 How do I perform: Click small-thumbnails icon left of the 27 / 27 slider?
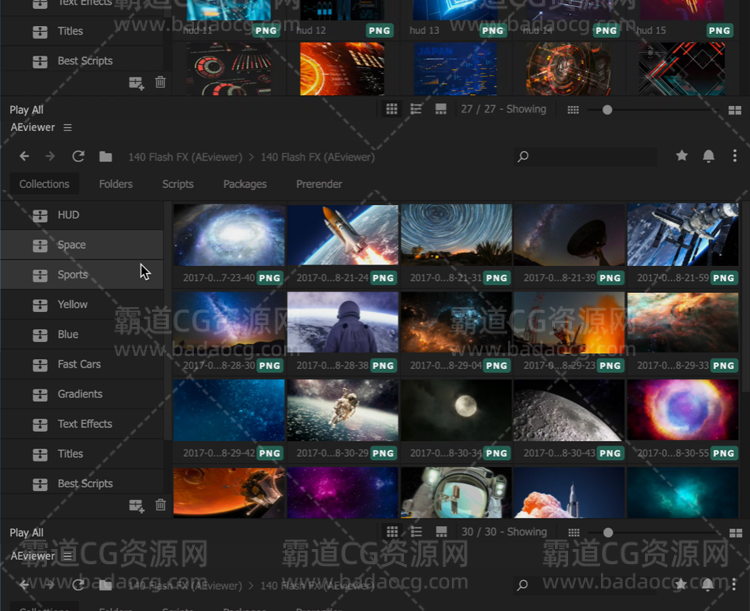click(573, 110)
